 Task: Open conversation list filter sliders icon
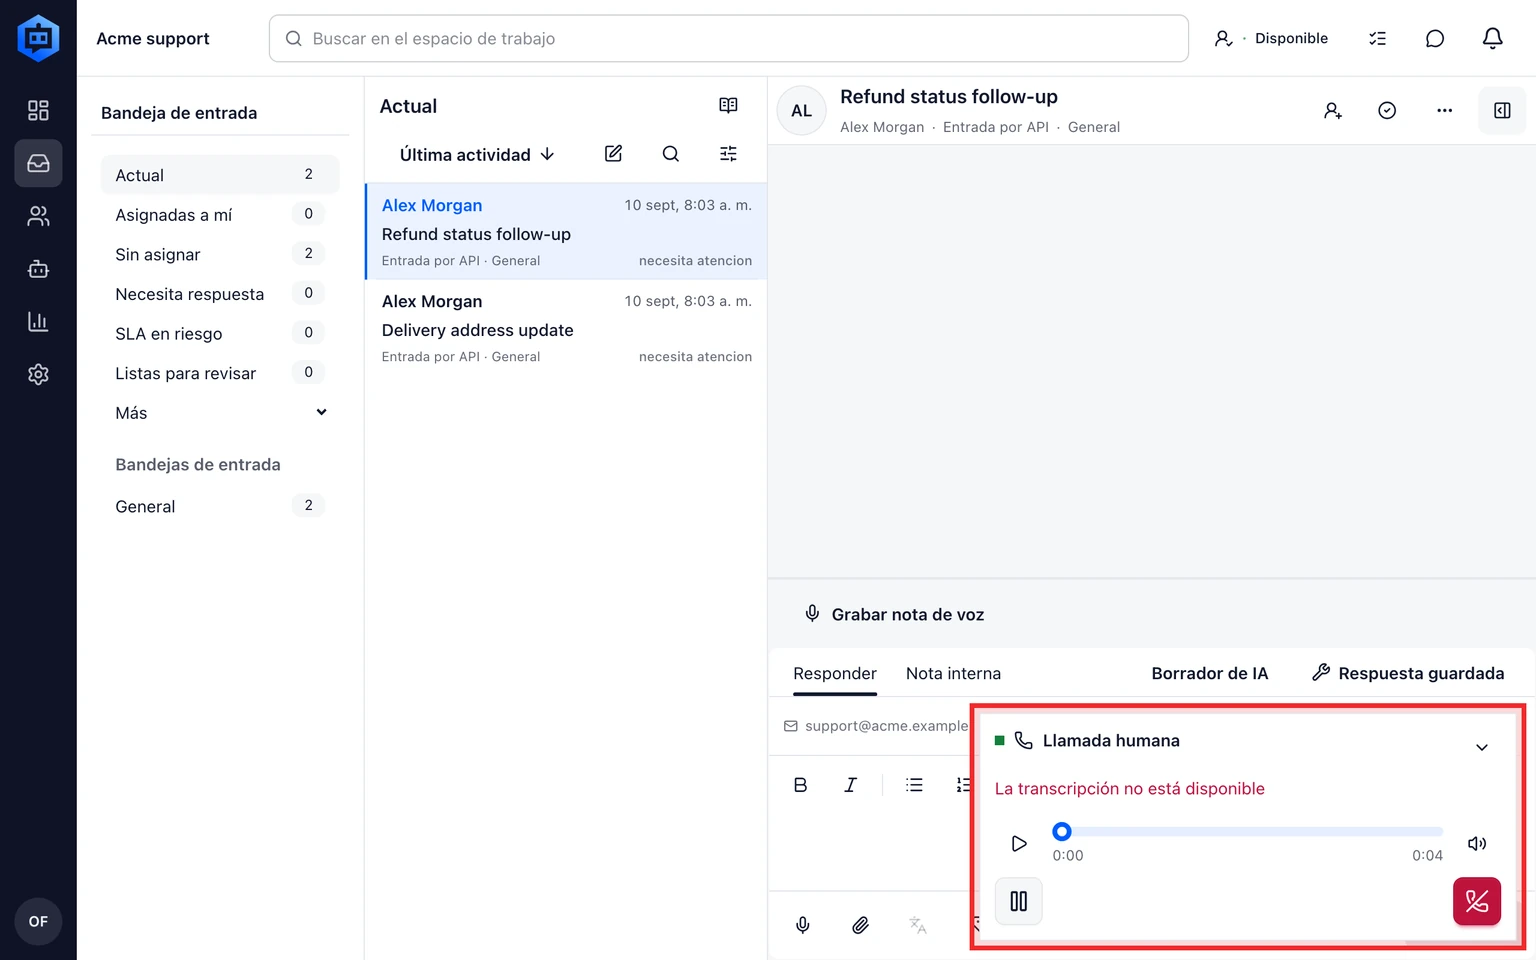tap(728, 154)
